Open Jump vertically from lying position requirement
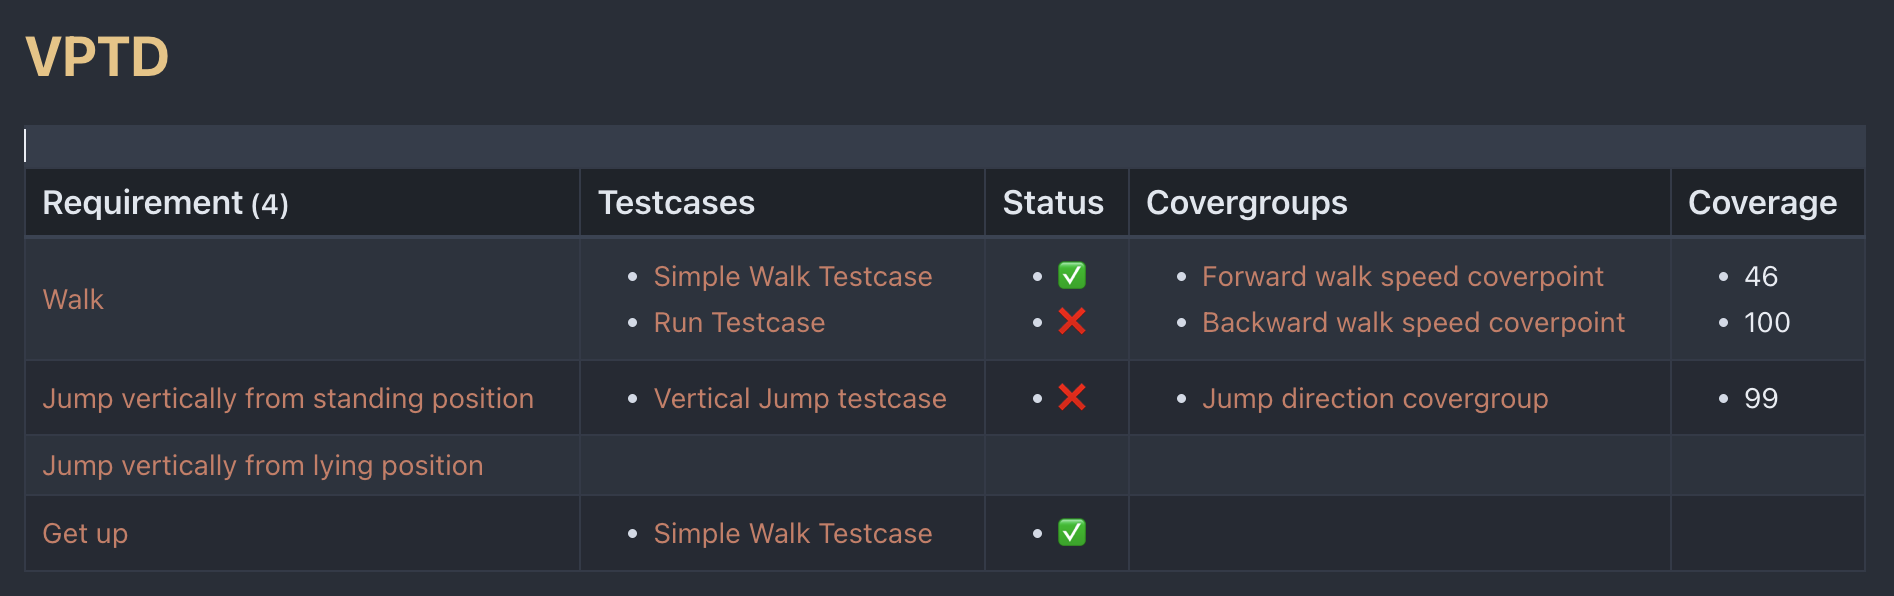Screen dimensions: 1894x596 coord(263,466)
